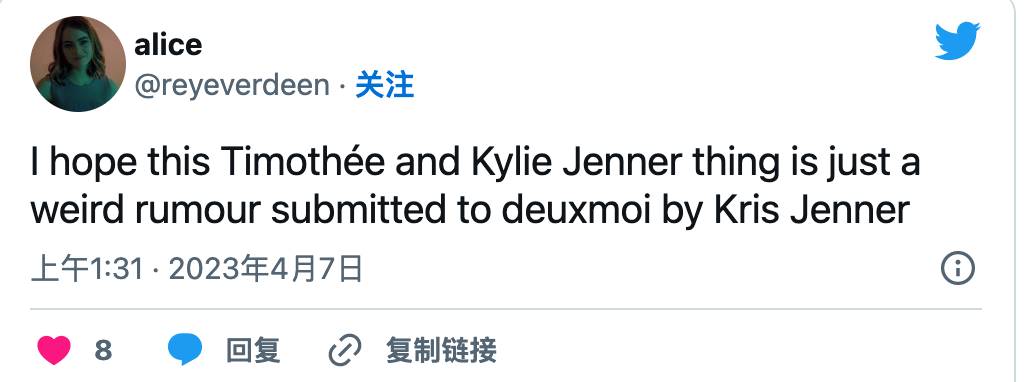This screenshot has height=382, width=1026.
Task: Click the chain link copy icon
Action: coord(344,350)
